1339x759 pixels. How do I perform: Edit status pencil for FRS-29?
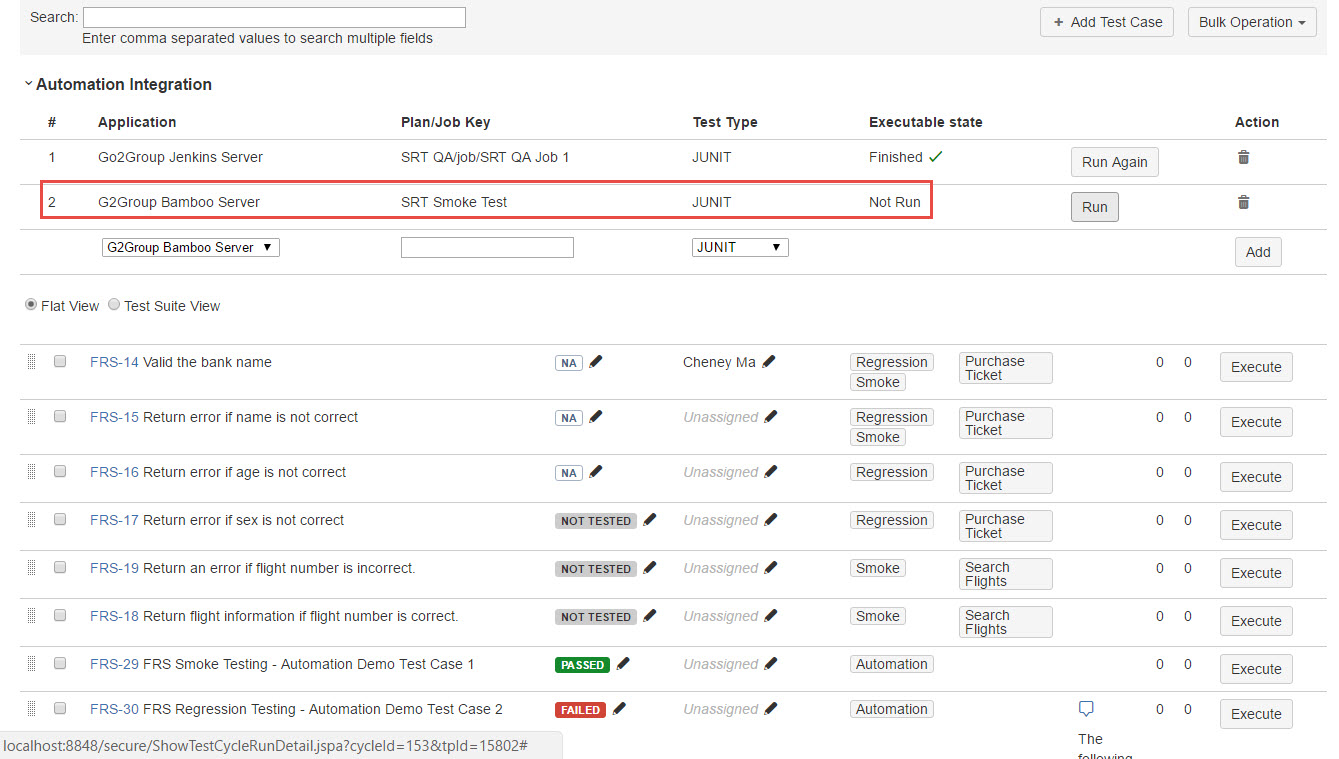[x=623, y=664]
